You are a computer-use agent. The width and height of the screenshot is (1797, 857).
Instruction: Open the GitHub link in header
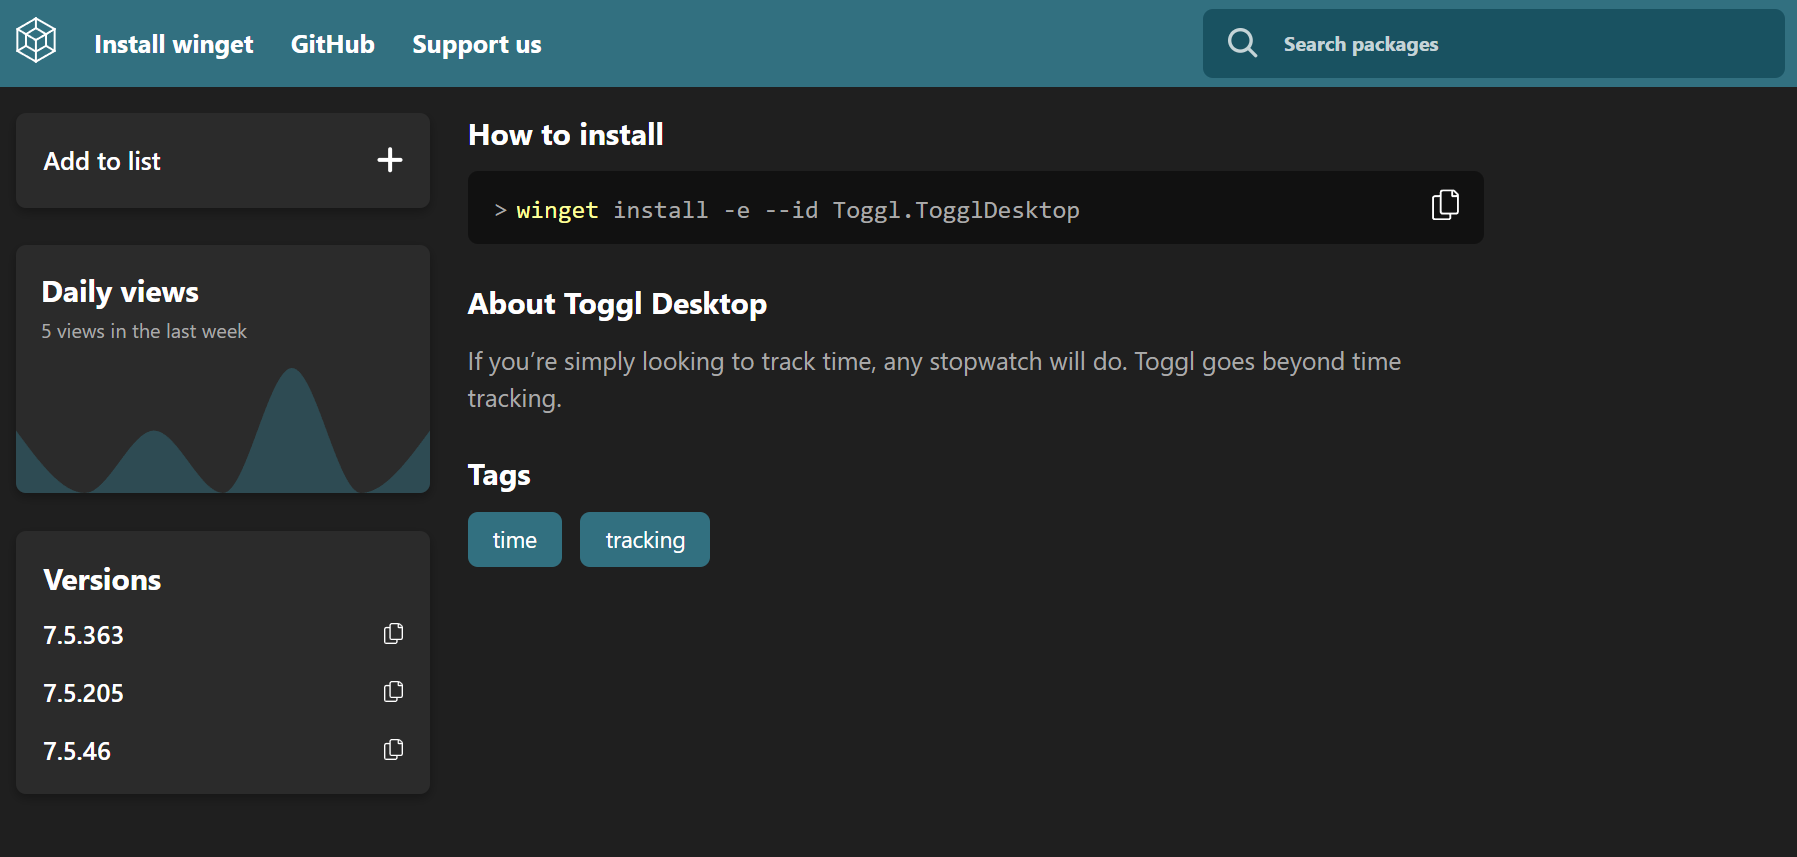click(333, 44)
